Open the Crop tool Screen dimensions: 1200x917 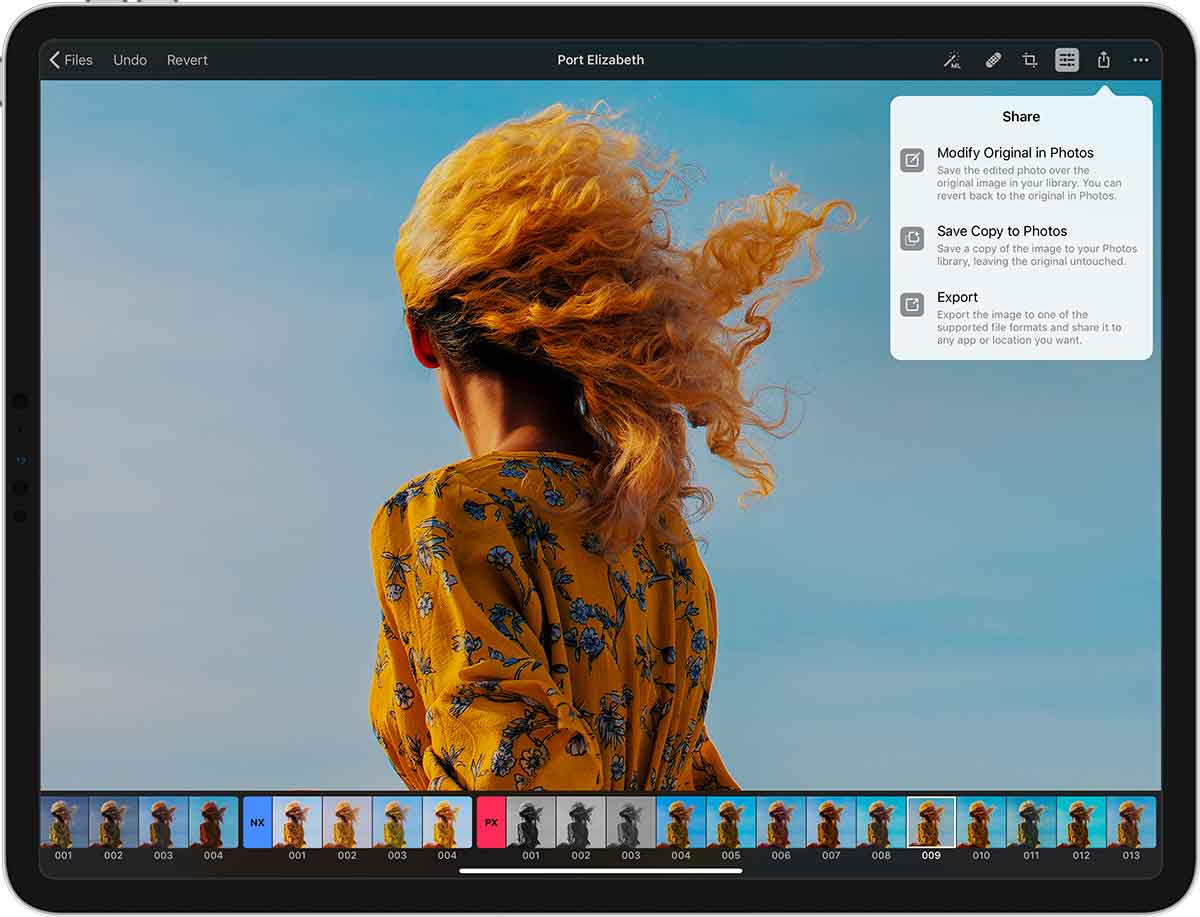click(x=1030, y=61)
